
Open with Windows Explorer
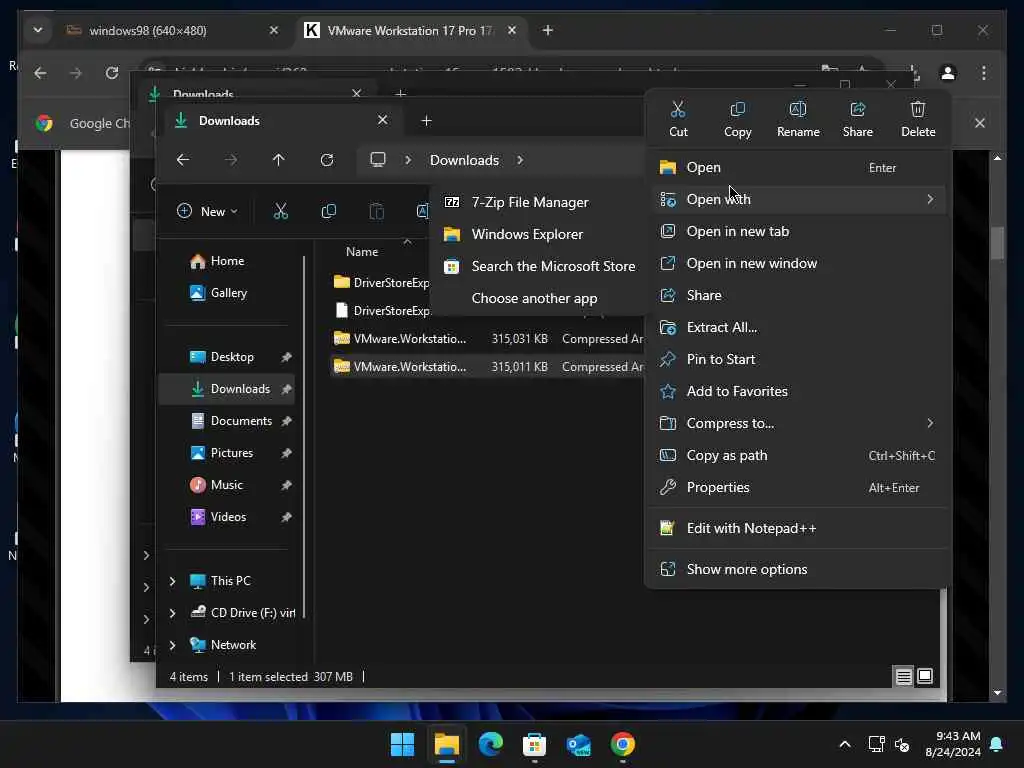[x=539, y=234]
